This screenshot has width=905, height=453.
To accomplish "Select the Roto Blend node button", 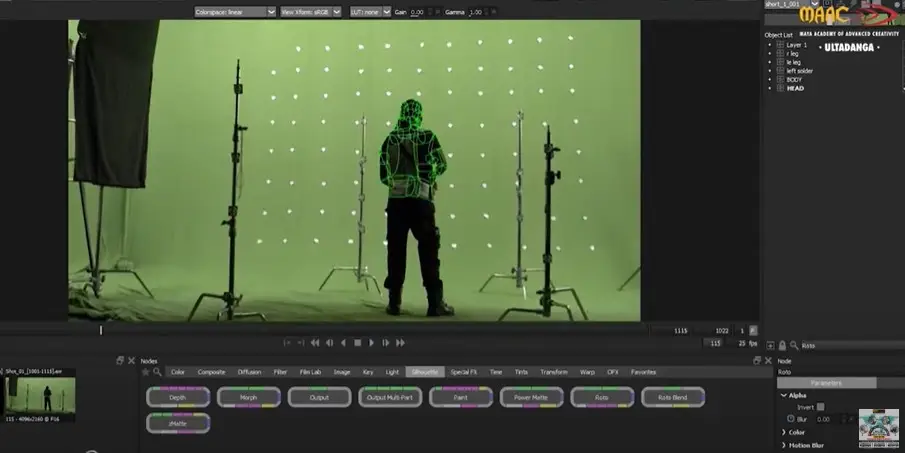I will coord(672,397).
